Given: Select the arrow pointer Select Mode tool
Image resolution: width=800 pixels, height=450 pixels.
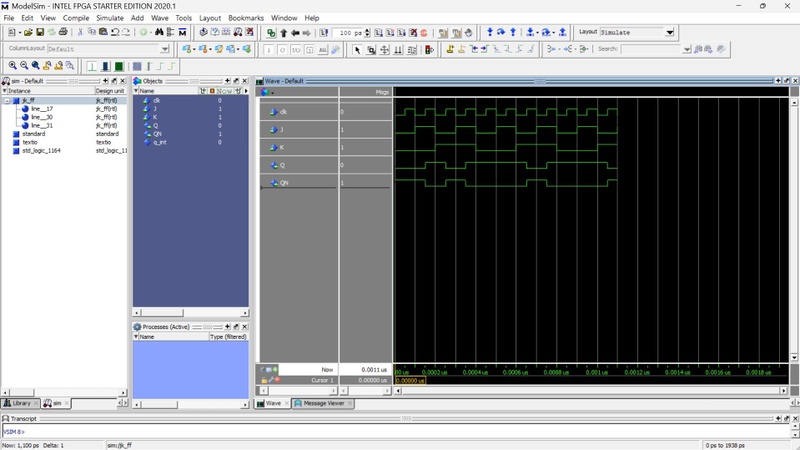Looking at the screenshot, I should (357, 49).
